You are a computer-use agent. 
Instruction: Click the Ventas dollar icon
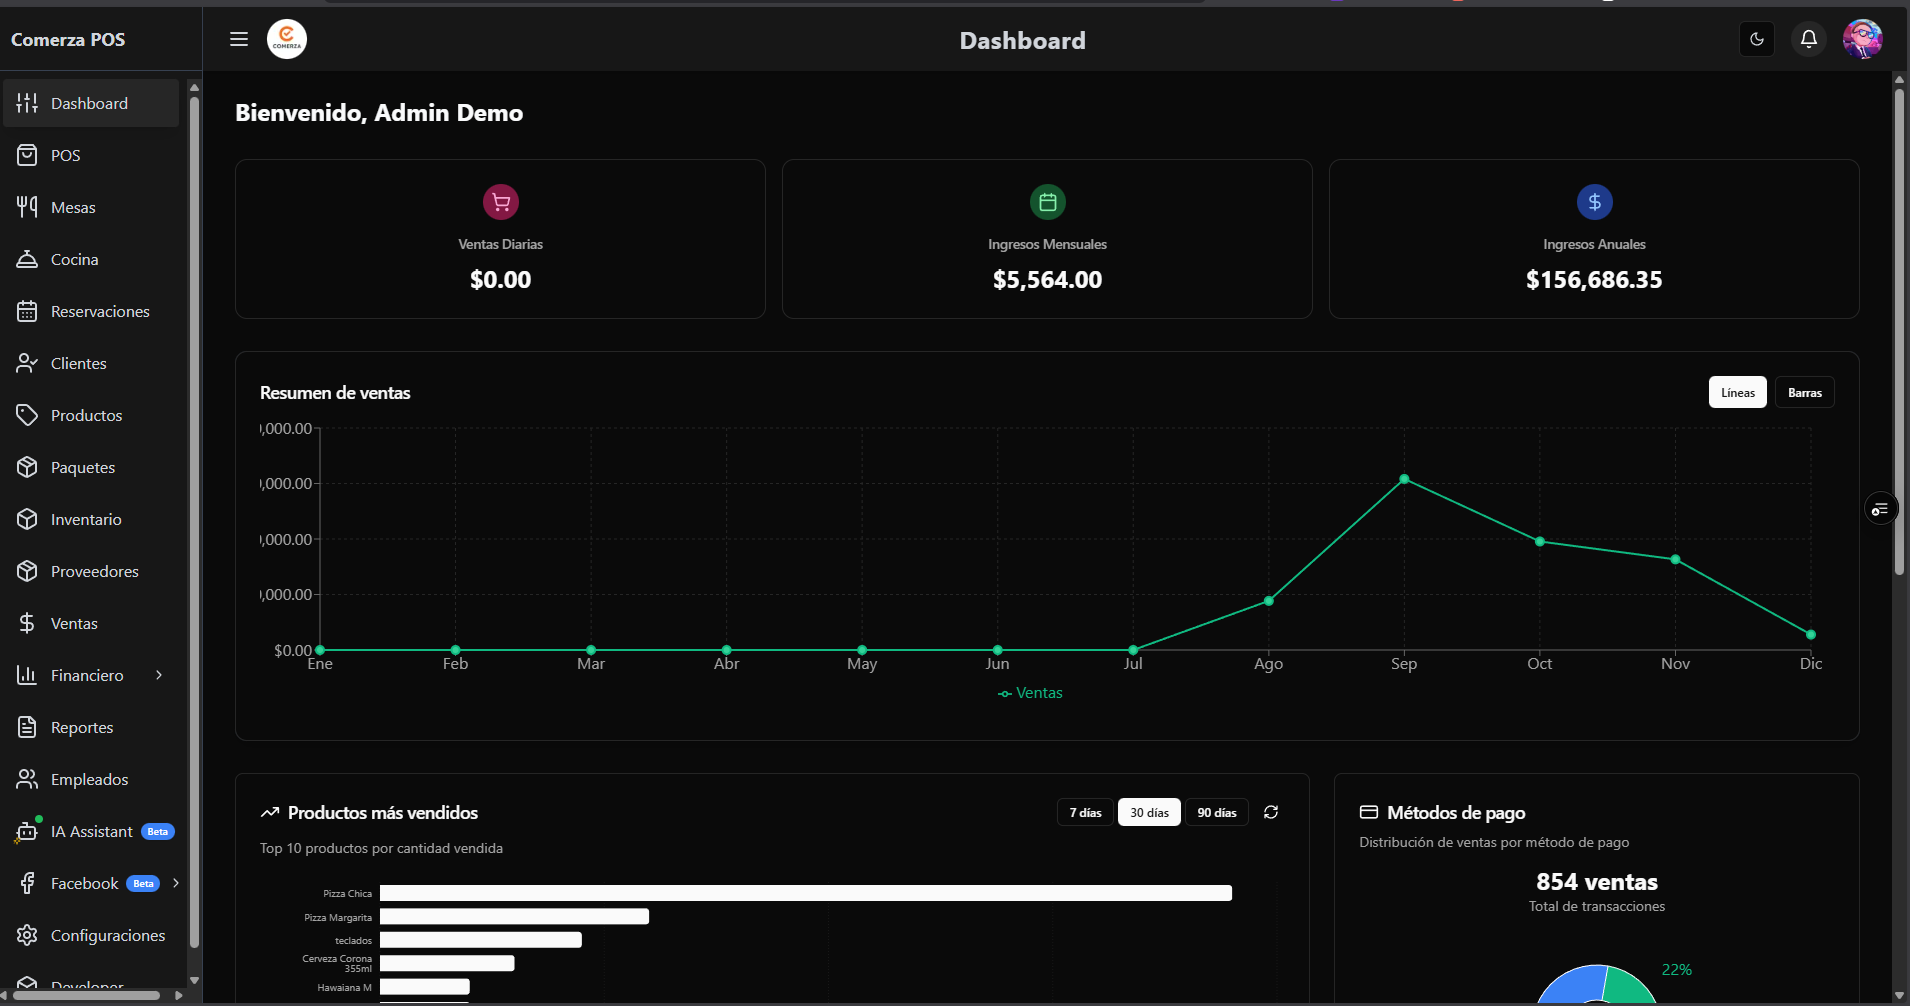click(27, 623)
